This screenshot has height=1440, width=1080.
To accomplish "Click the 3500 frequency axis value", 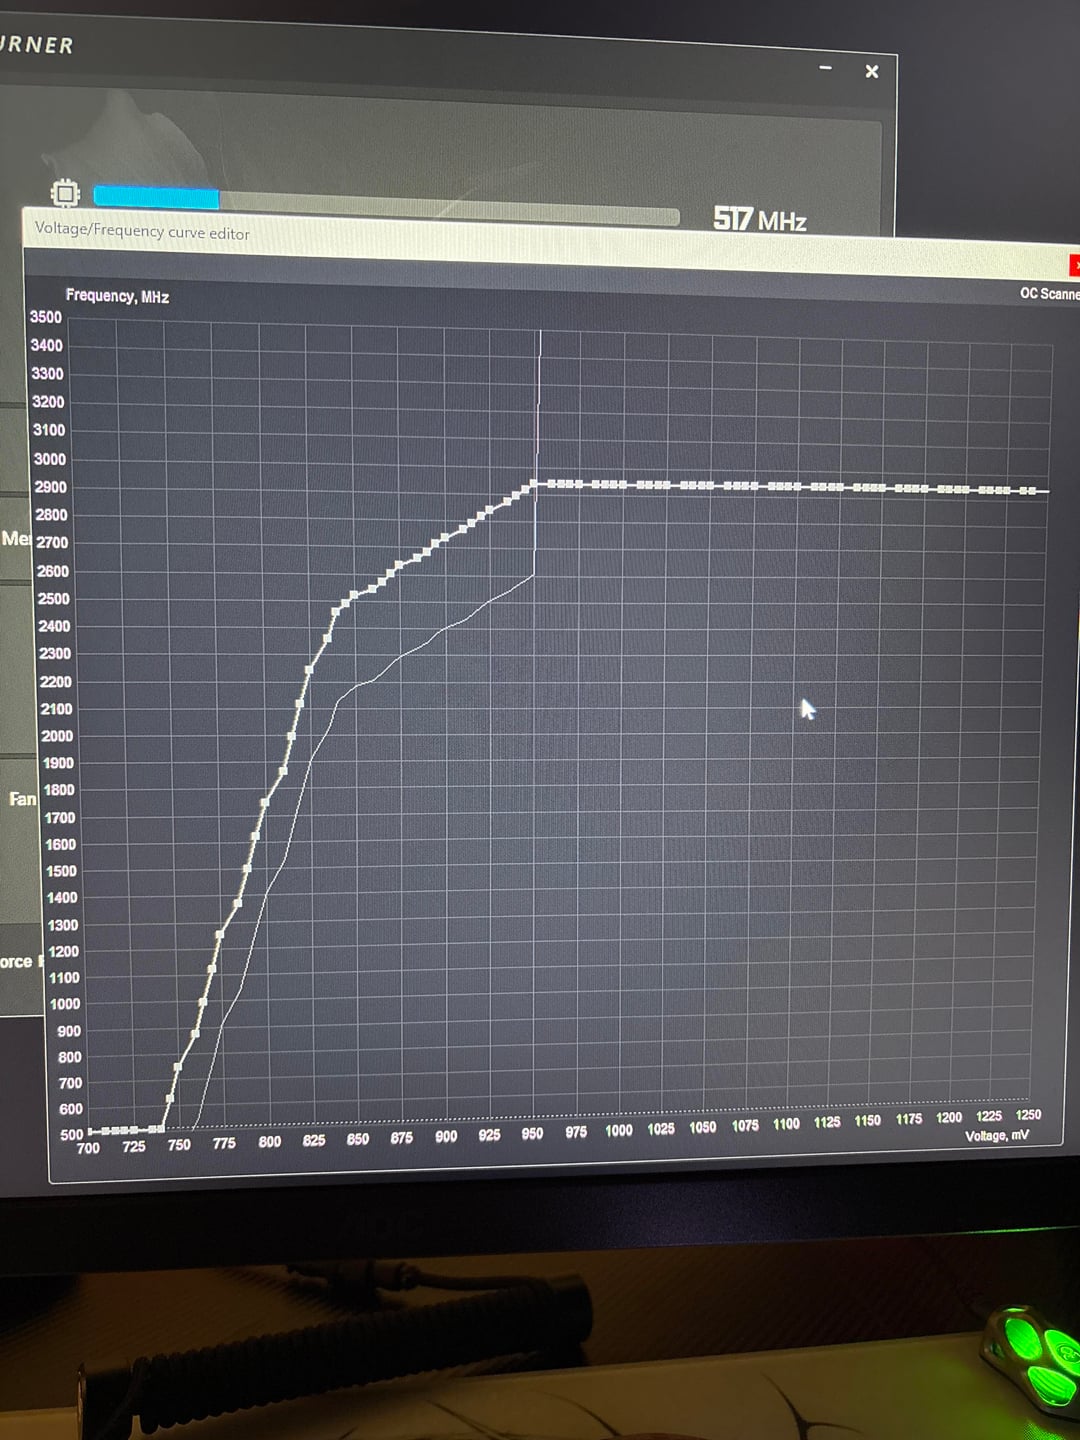I will click(x=46, y=317).
